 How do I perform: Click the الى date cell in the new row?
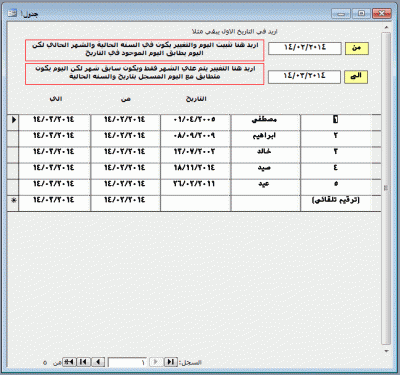[54, 202]
